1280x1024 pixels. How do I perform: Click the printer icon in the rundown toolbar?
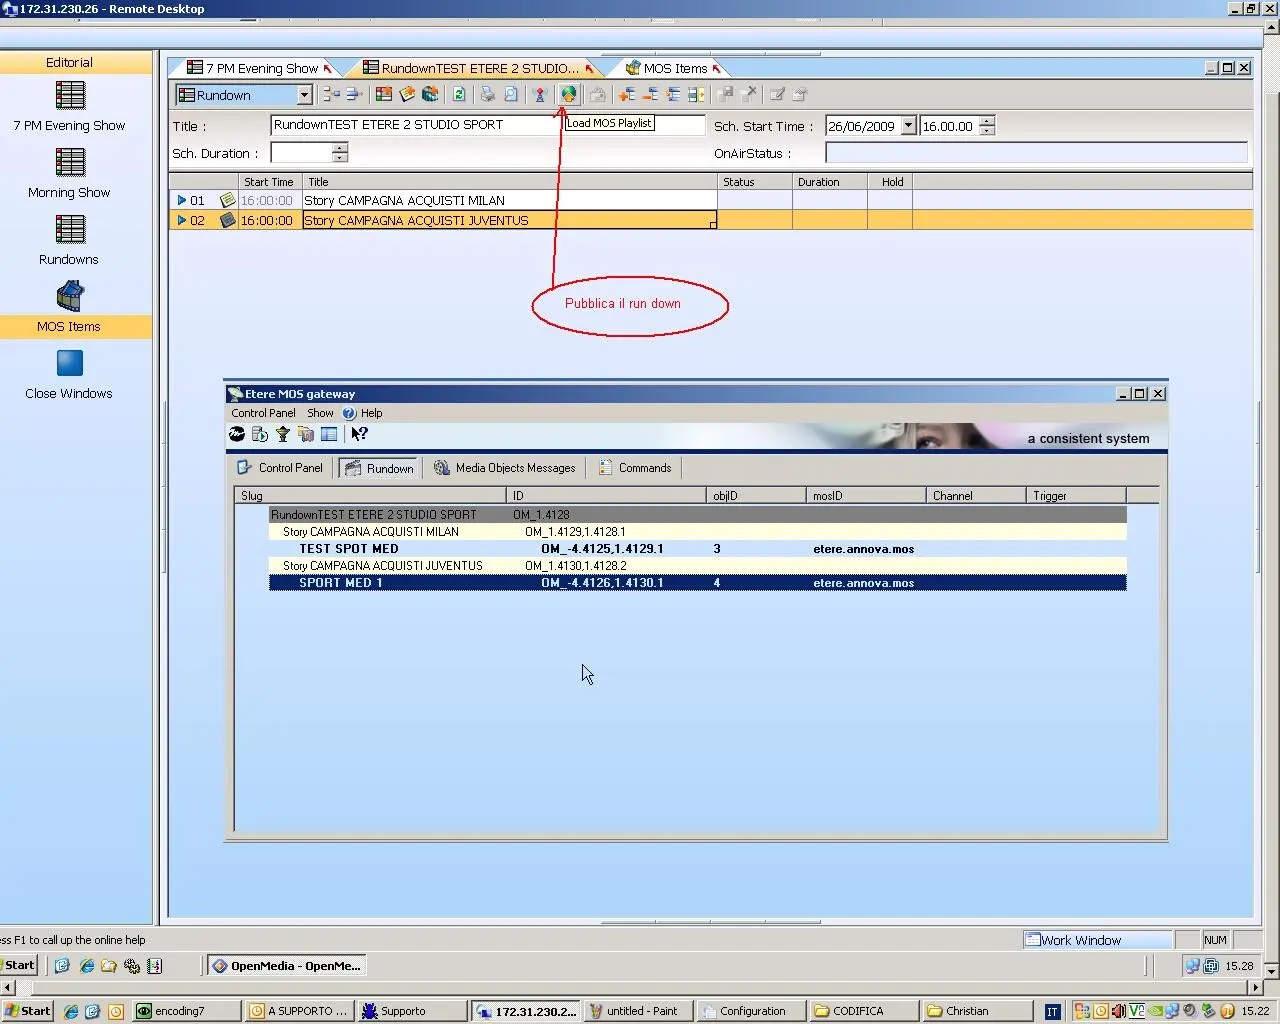[x=488, y=94]
